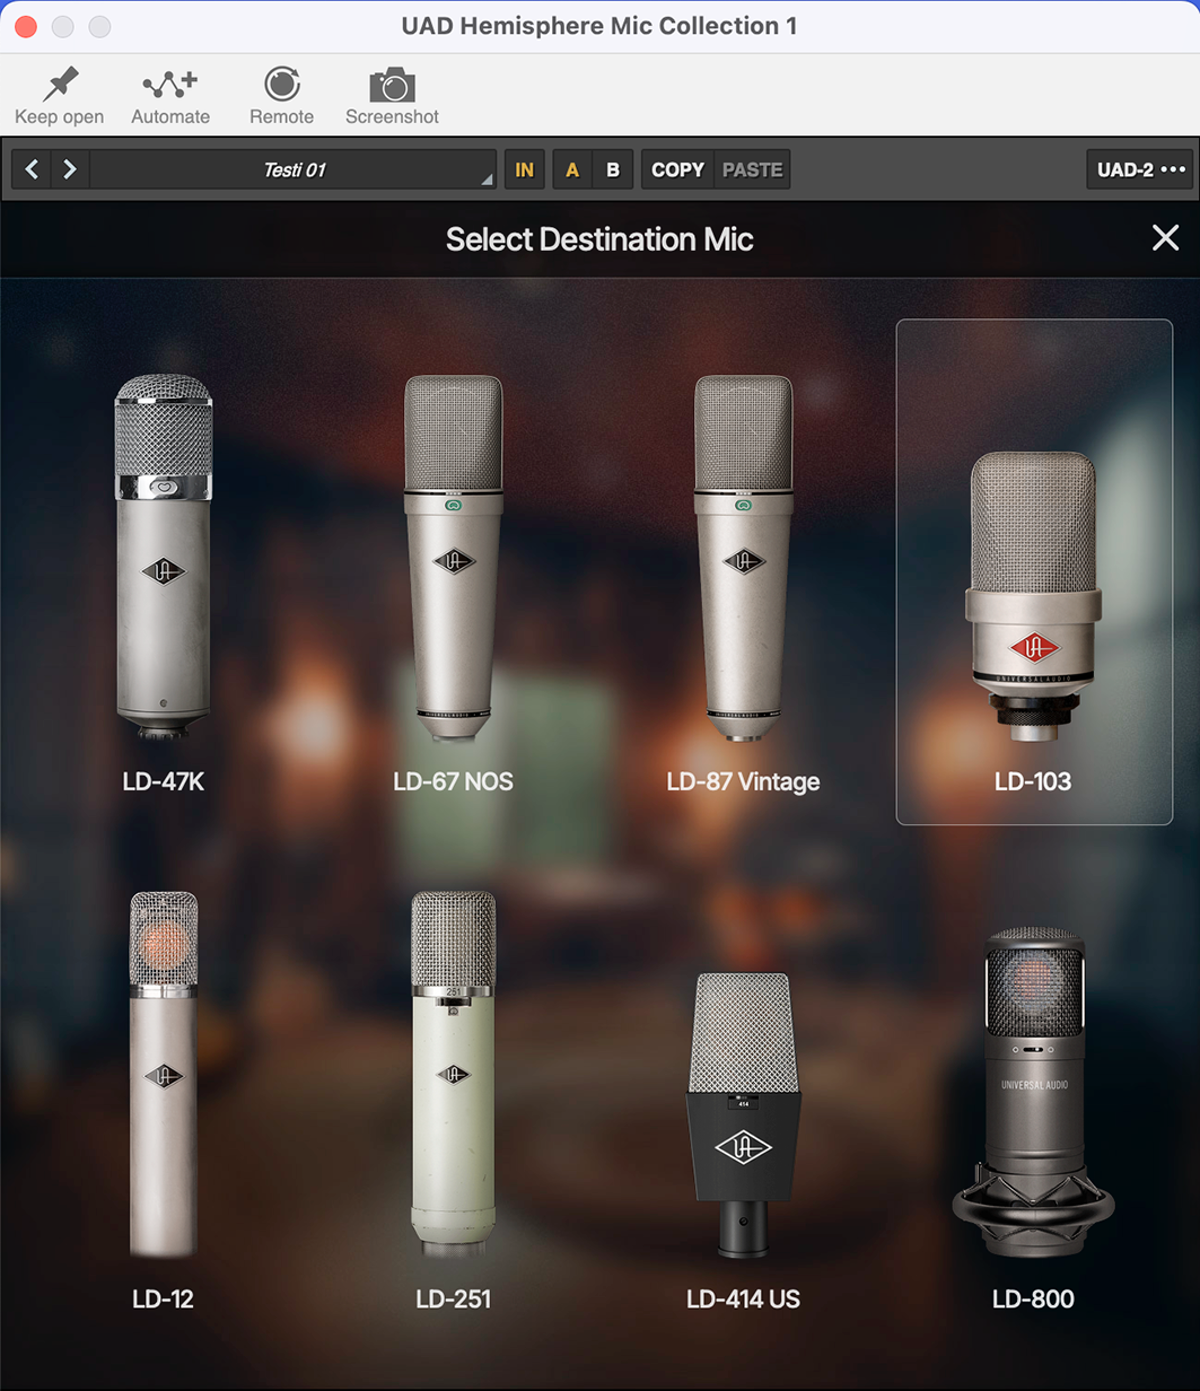Screen dimensions: 1200x1391
Task: Close the UAD Hemisphere window
Action: (26, 26)
